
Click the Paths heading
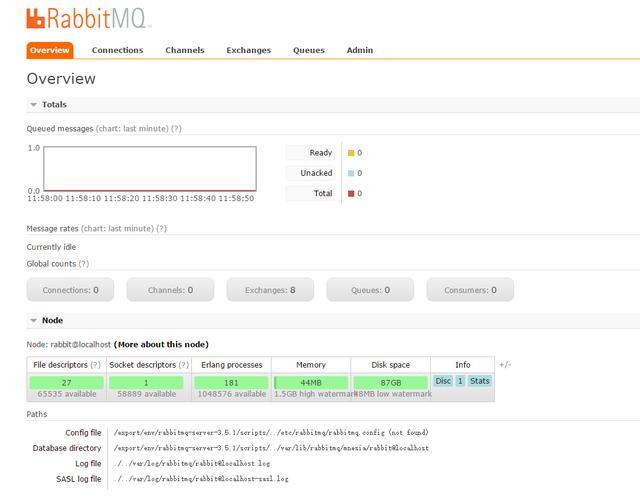point(37,414)
